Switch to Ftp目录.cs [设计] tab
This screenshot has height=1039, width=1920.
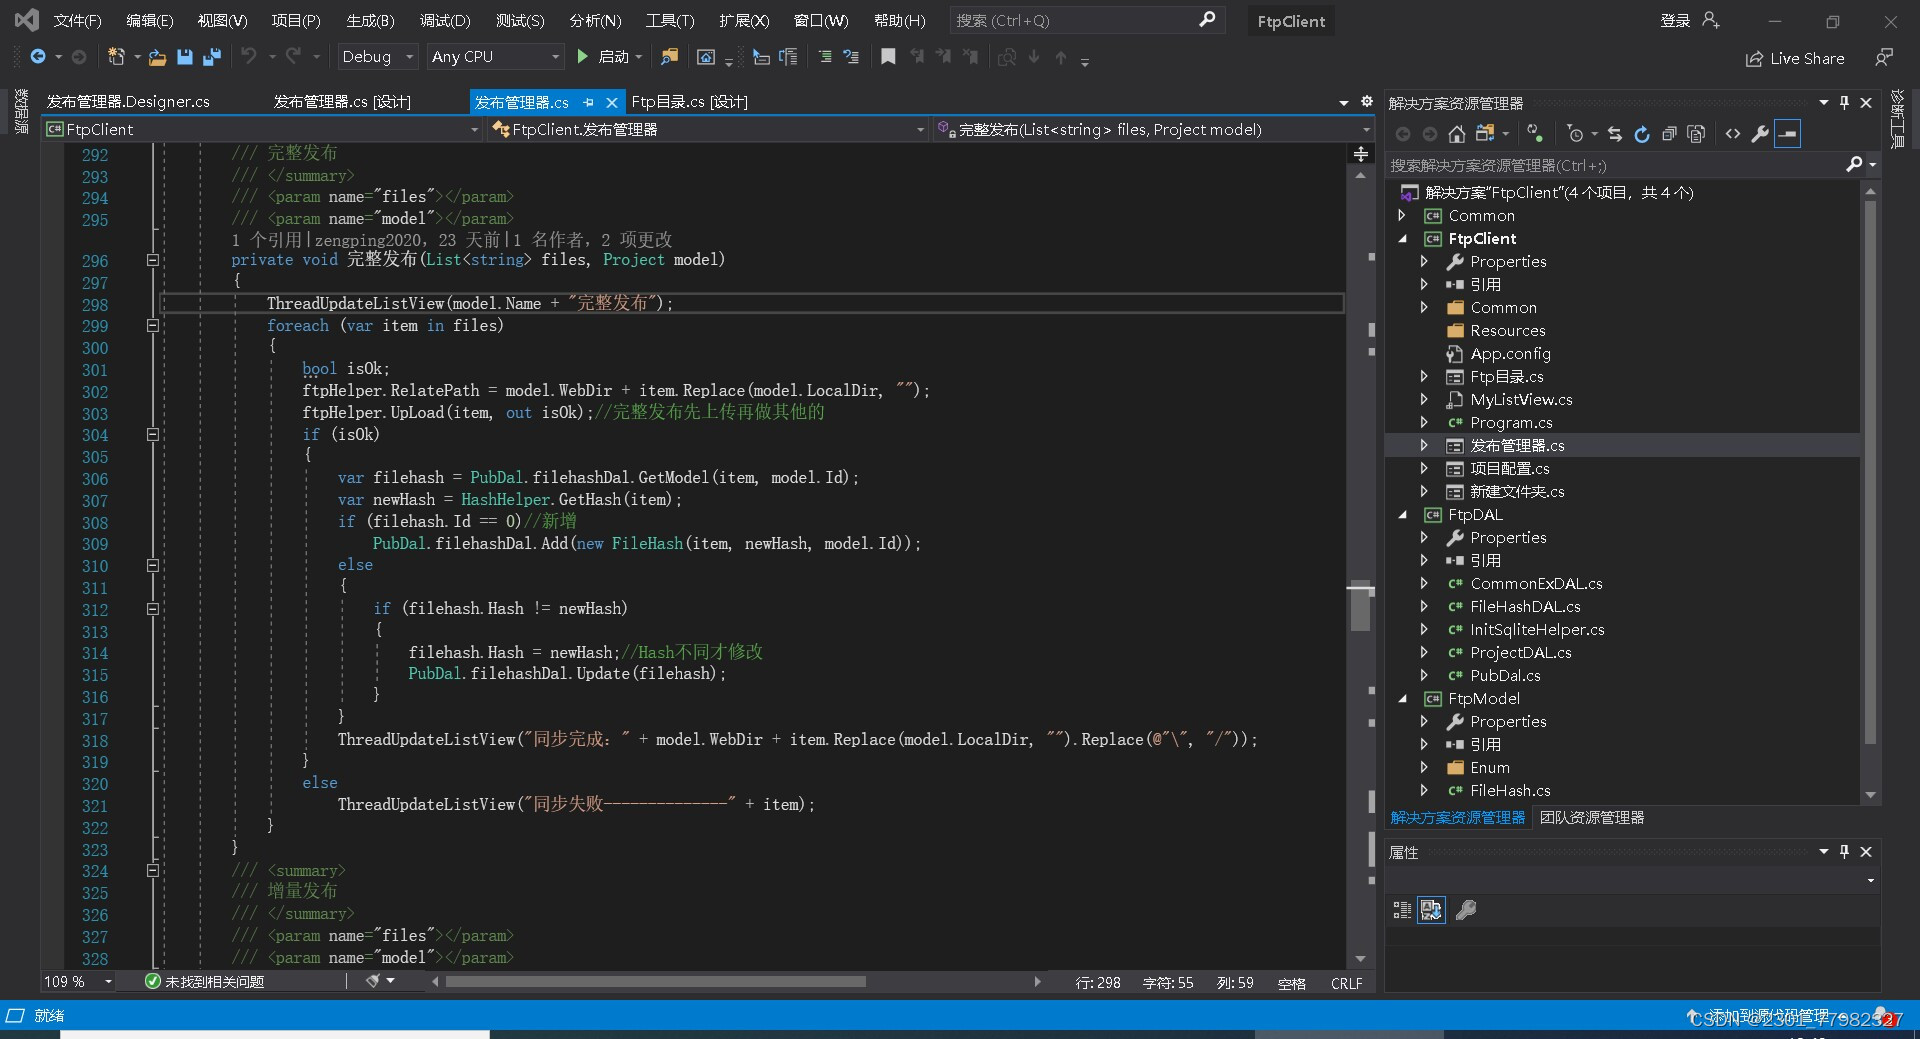pos(689,102)
